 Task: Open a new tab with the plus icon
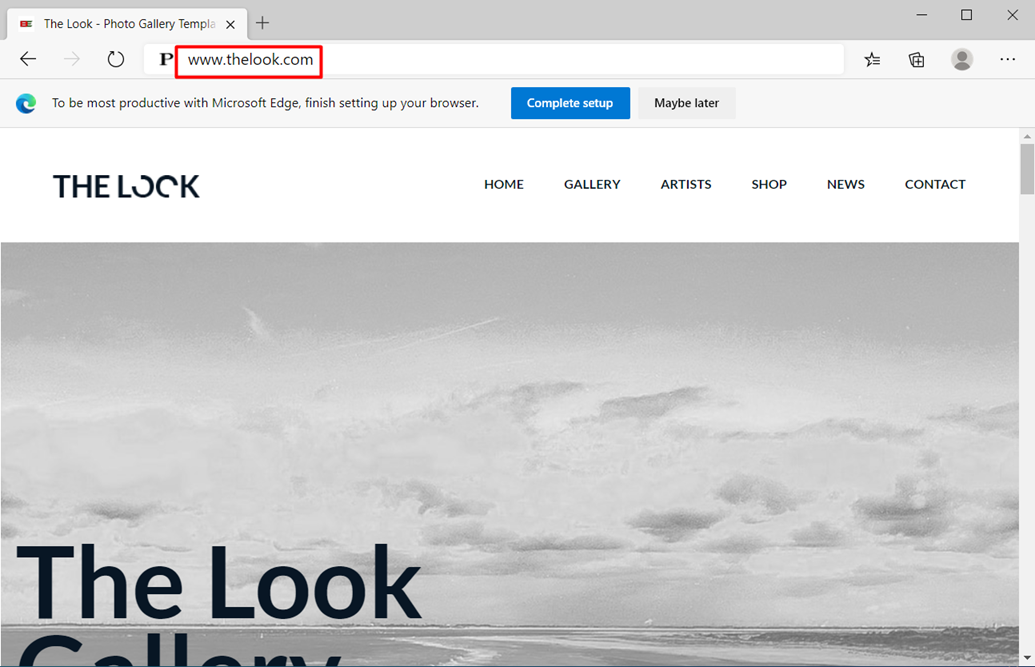point(263,23)
